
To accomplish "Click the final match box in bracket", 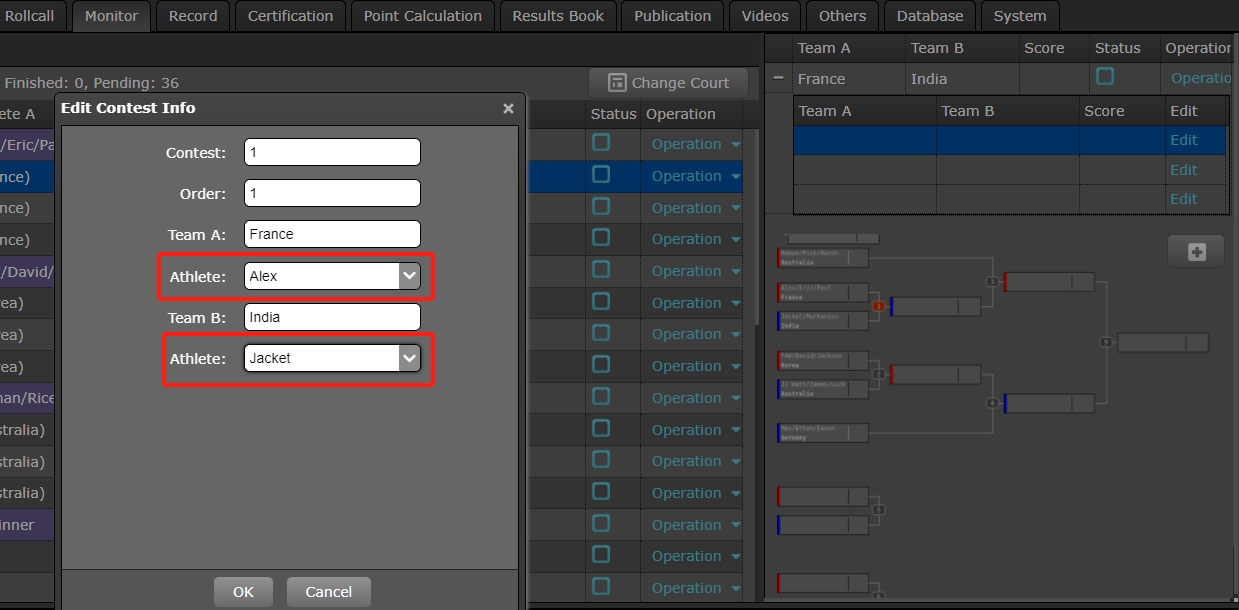I will [x=1161, y=343].
